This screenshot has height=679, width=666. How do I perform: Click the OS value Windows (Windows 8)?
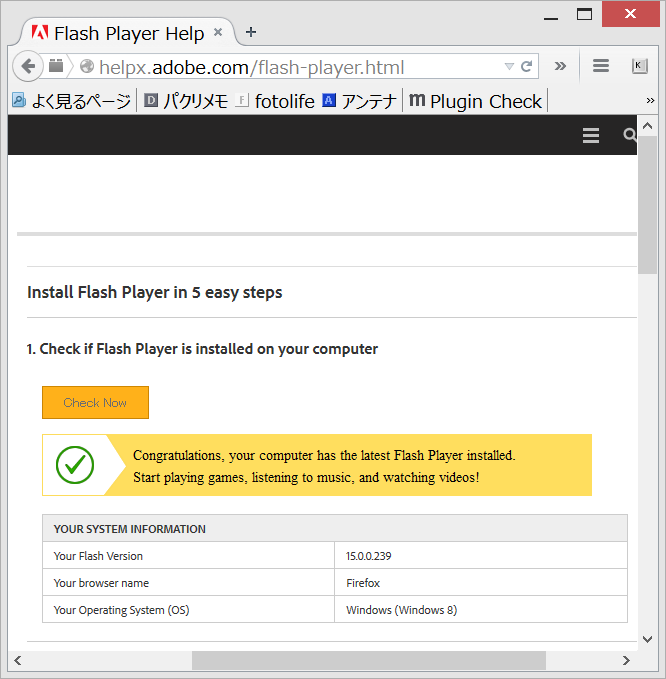pyautogui.click(x=401, y=610)
